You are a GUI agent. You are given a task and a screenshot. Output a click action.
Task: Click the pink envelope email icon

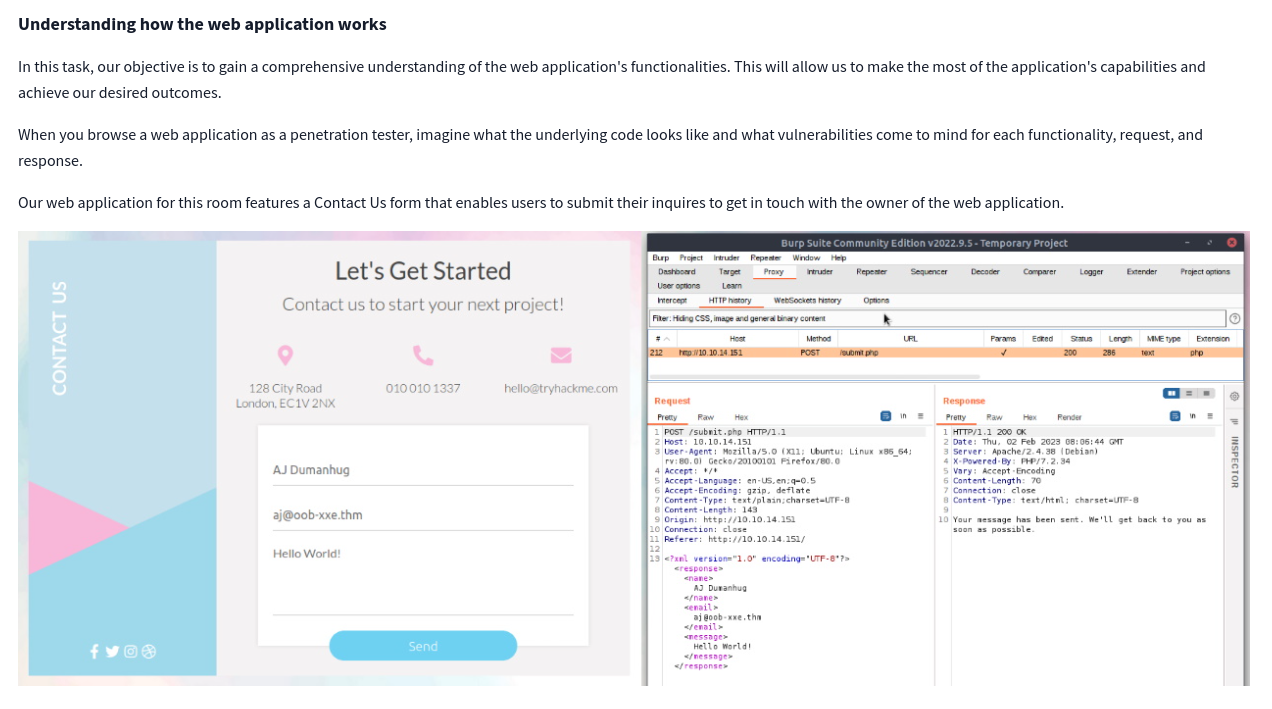561,355
